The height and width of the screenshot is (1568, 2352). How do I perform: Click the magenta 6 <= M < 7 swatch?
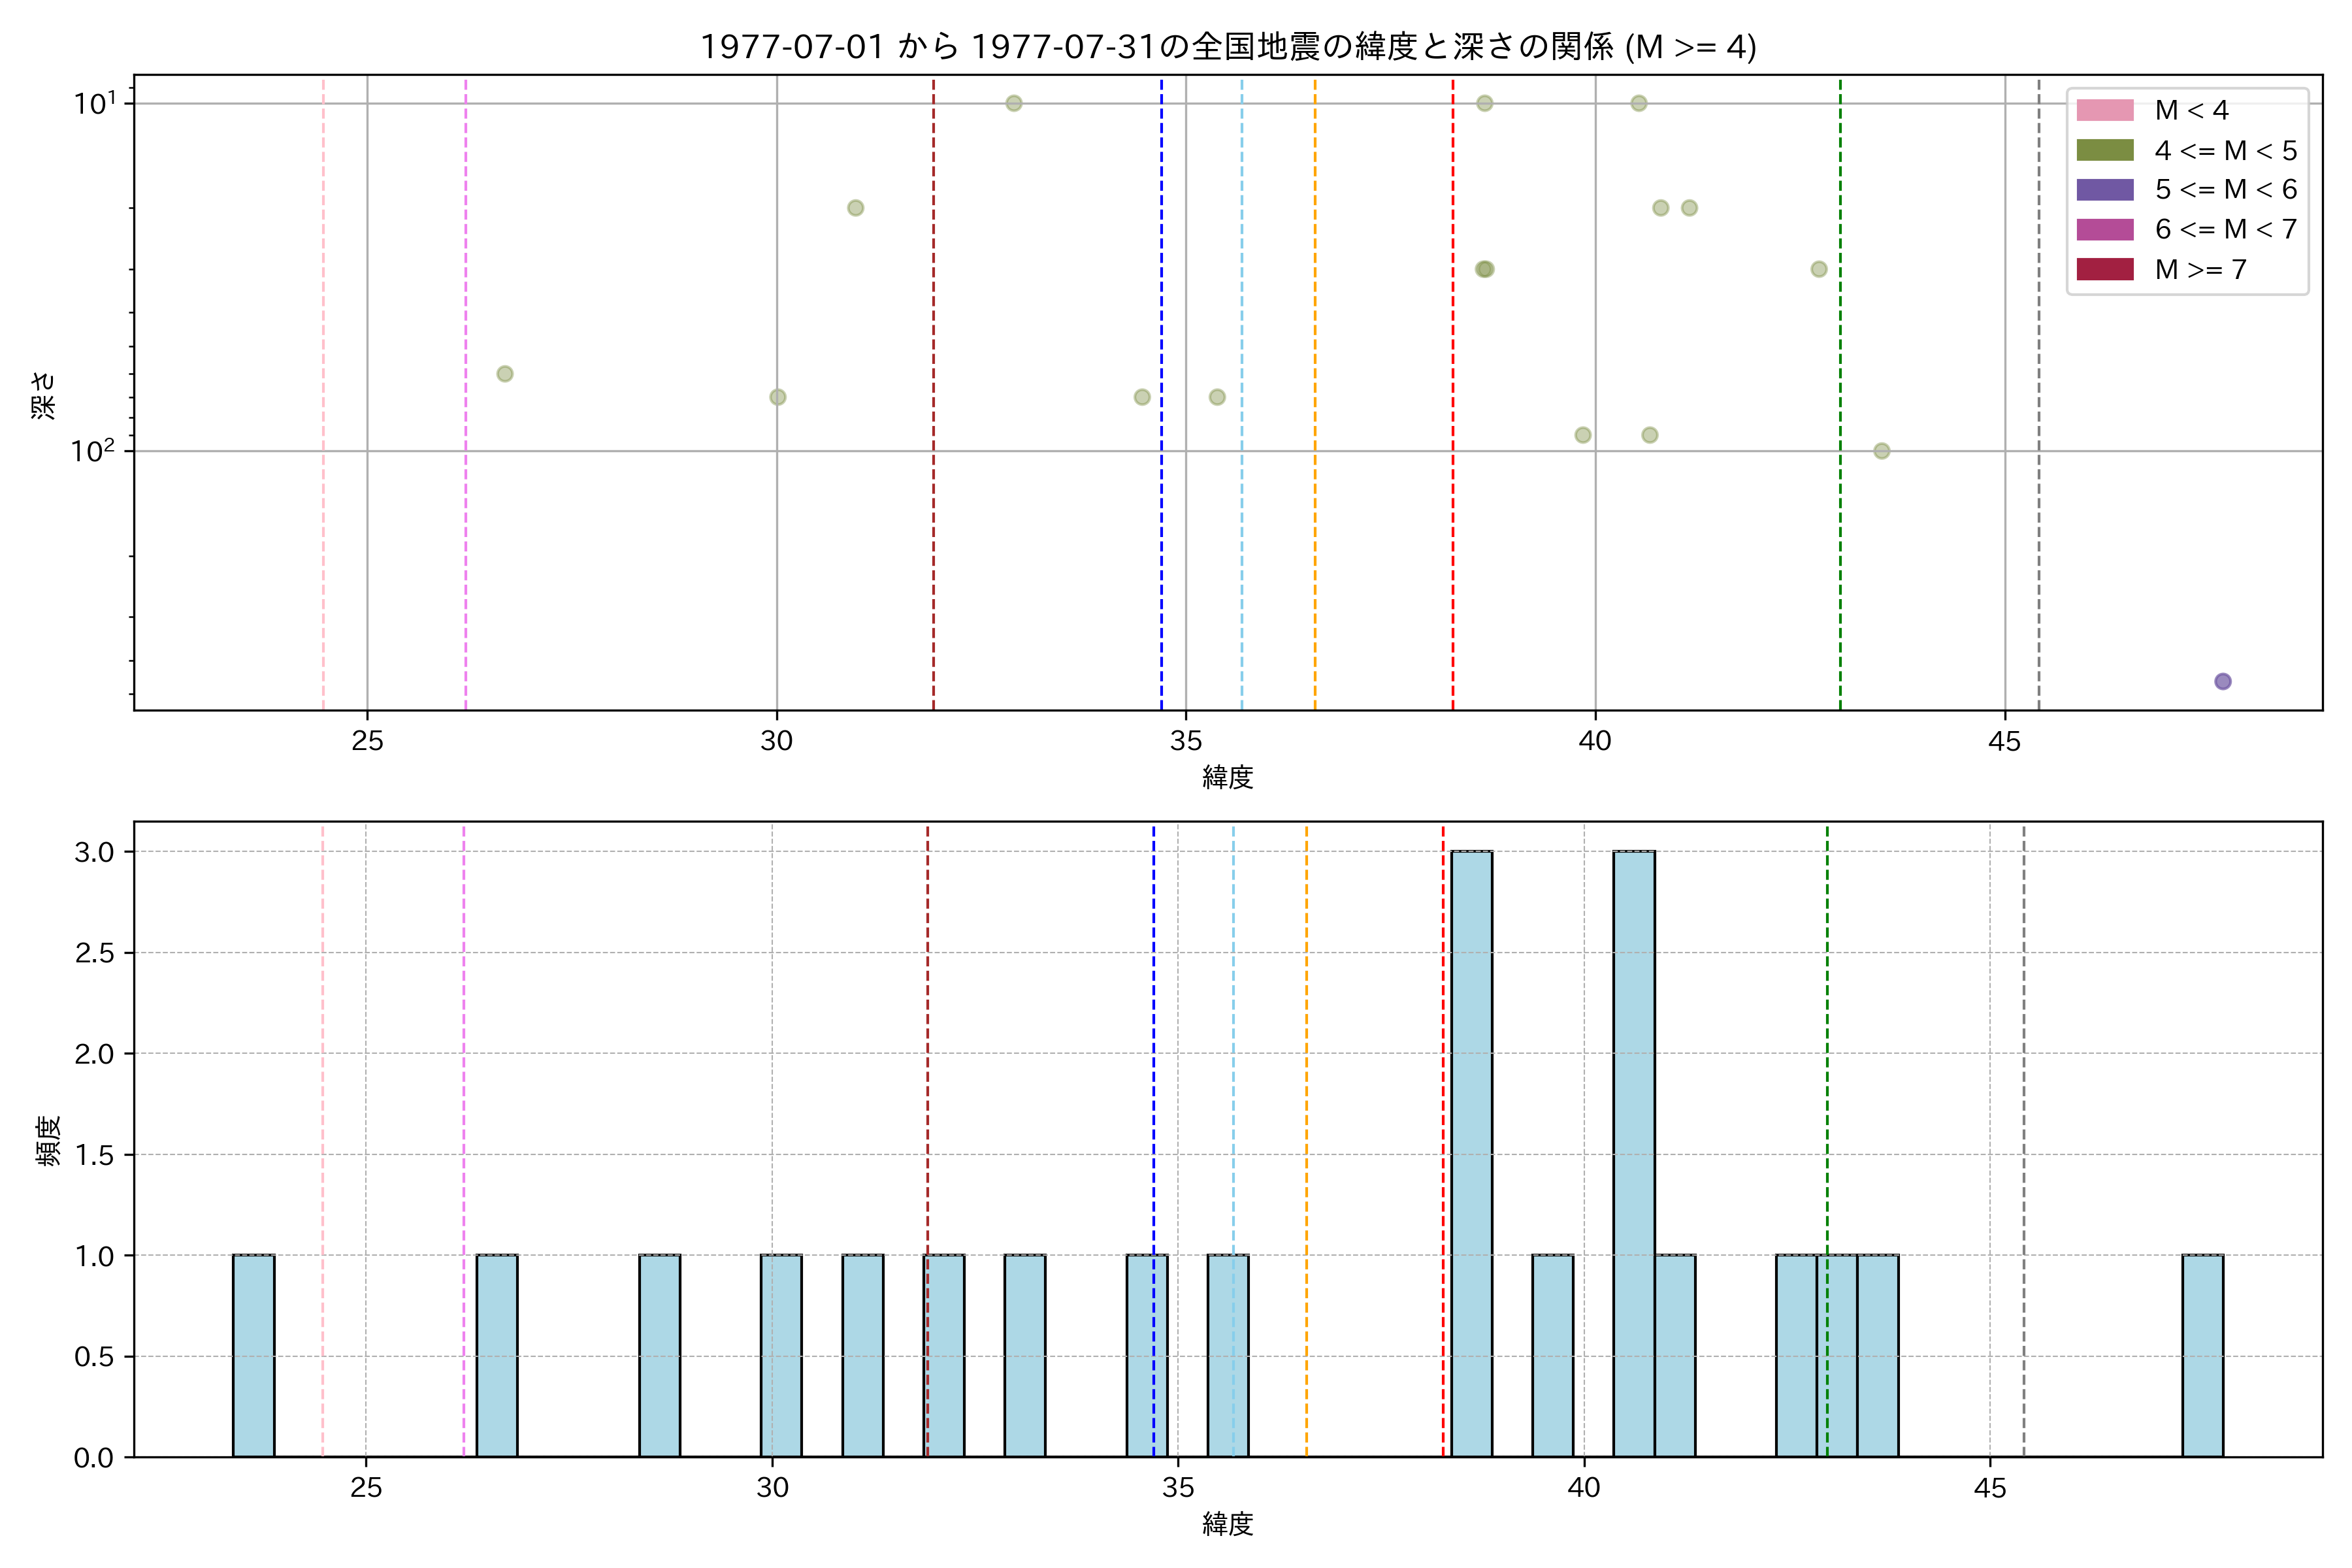pyautogui.click(x=2105, y=229)
